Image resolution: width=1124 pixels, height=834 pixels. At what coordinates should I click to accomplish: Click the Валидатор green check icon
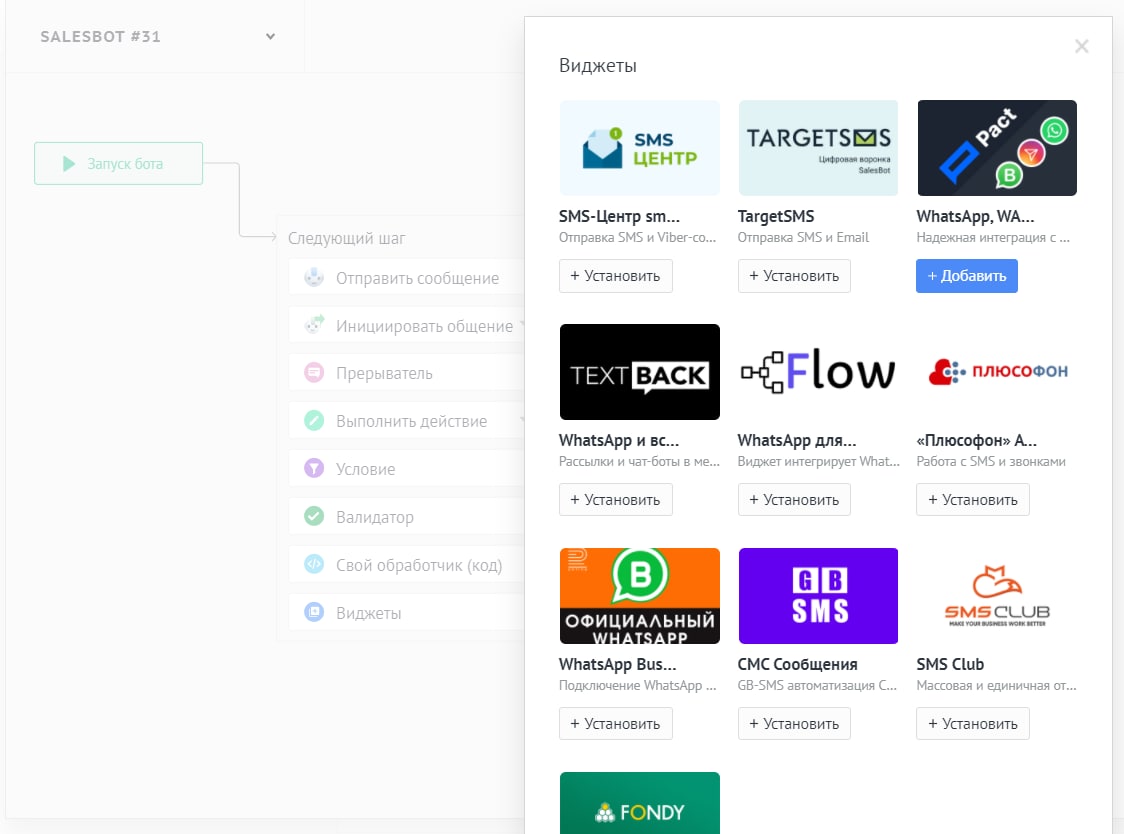pyautogui.click(x=314, y=516)
